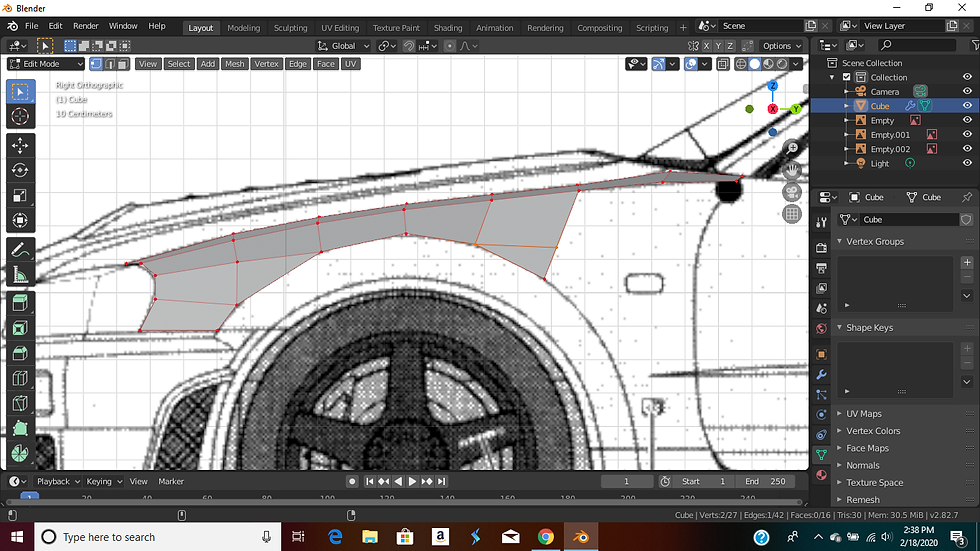This screenshot has height=551, width=980.
Task: Switch to the UV Editing workspace tab
Action: (x=340, y=27)
